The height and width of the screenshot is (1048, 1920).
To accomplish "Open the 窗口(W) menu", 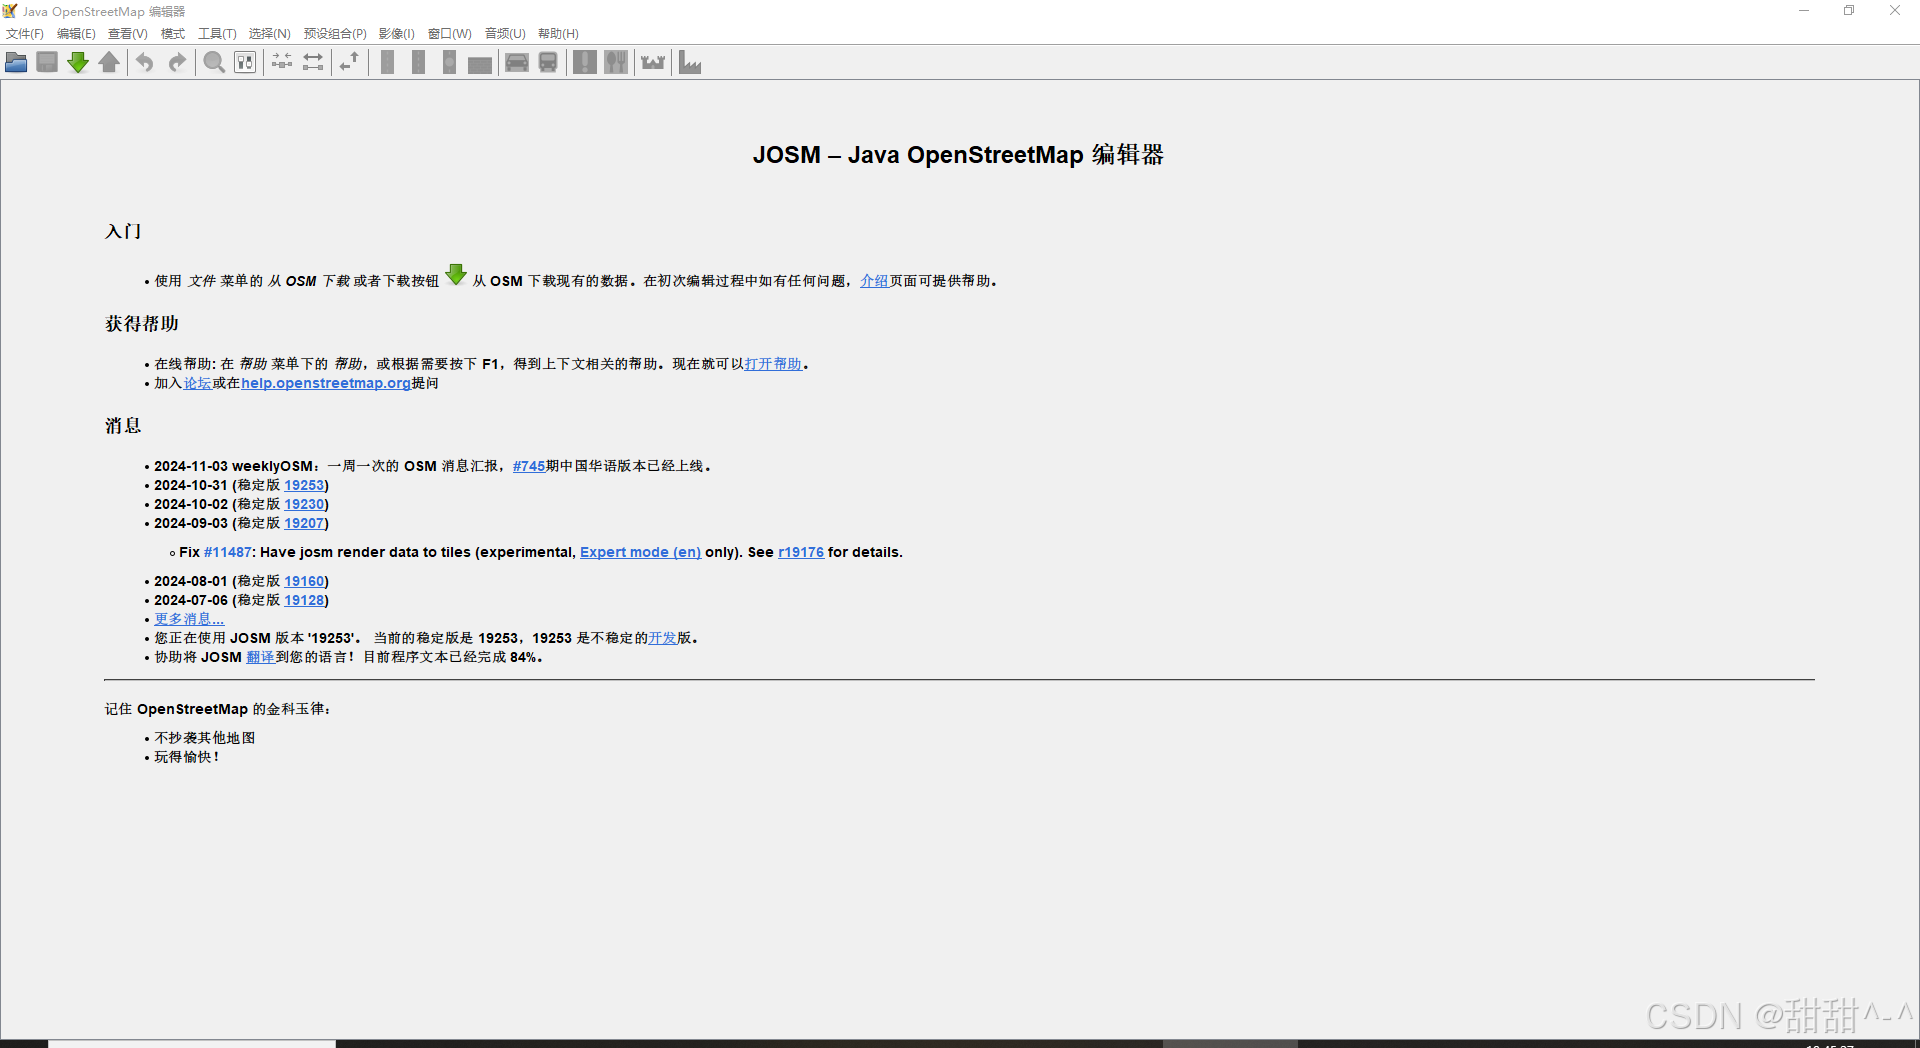I will point(450,34).
